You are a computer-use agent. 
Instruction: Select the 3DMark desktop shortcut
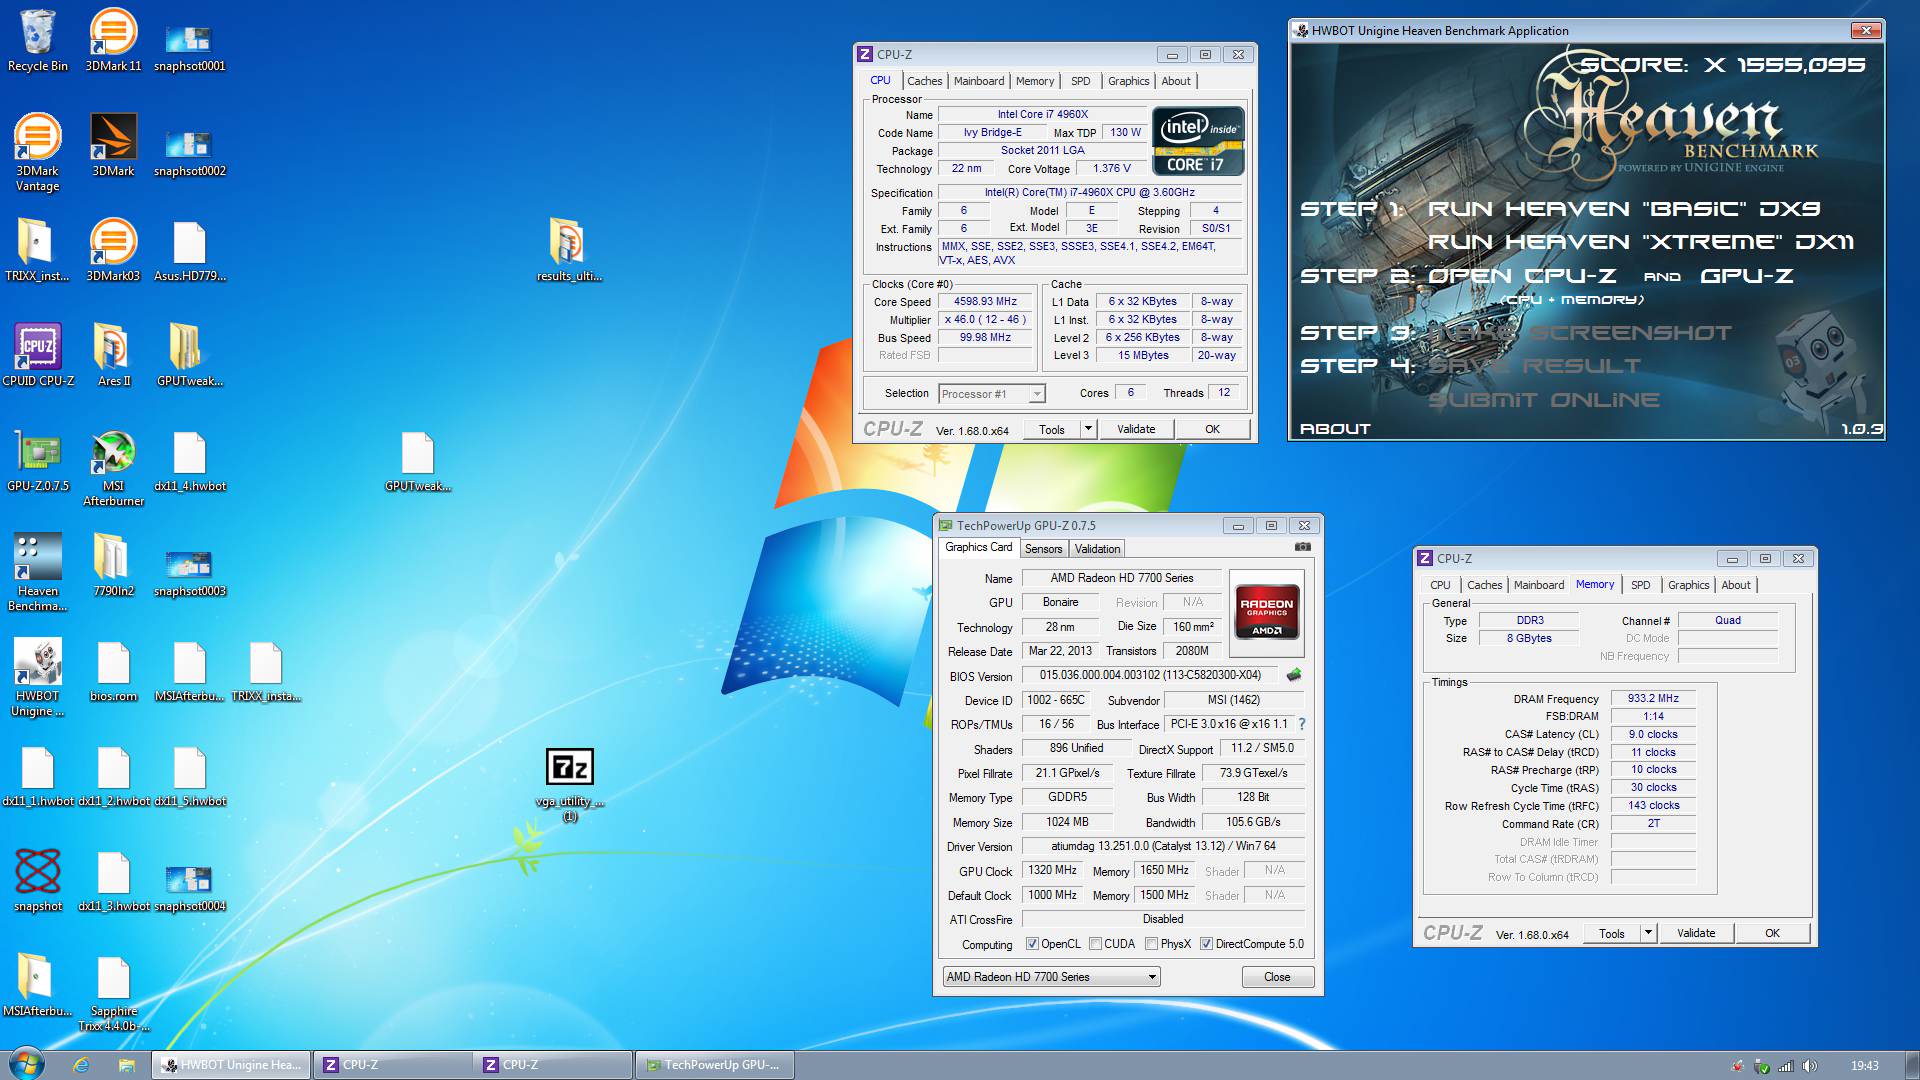click(x=113, y=145)
